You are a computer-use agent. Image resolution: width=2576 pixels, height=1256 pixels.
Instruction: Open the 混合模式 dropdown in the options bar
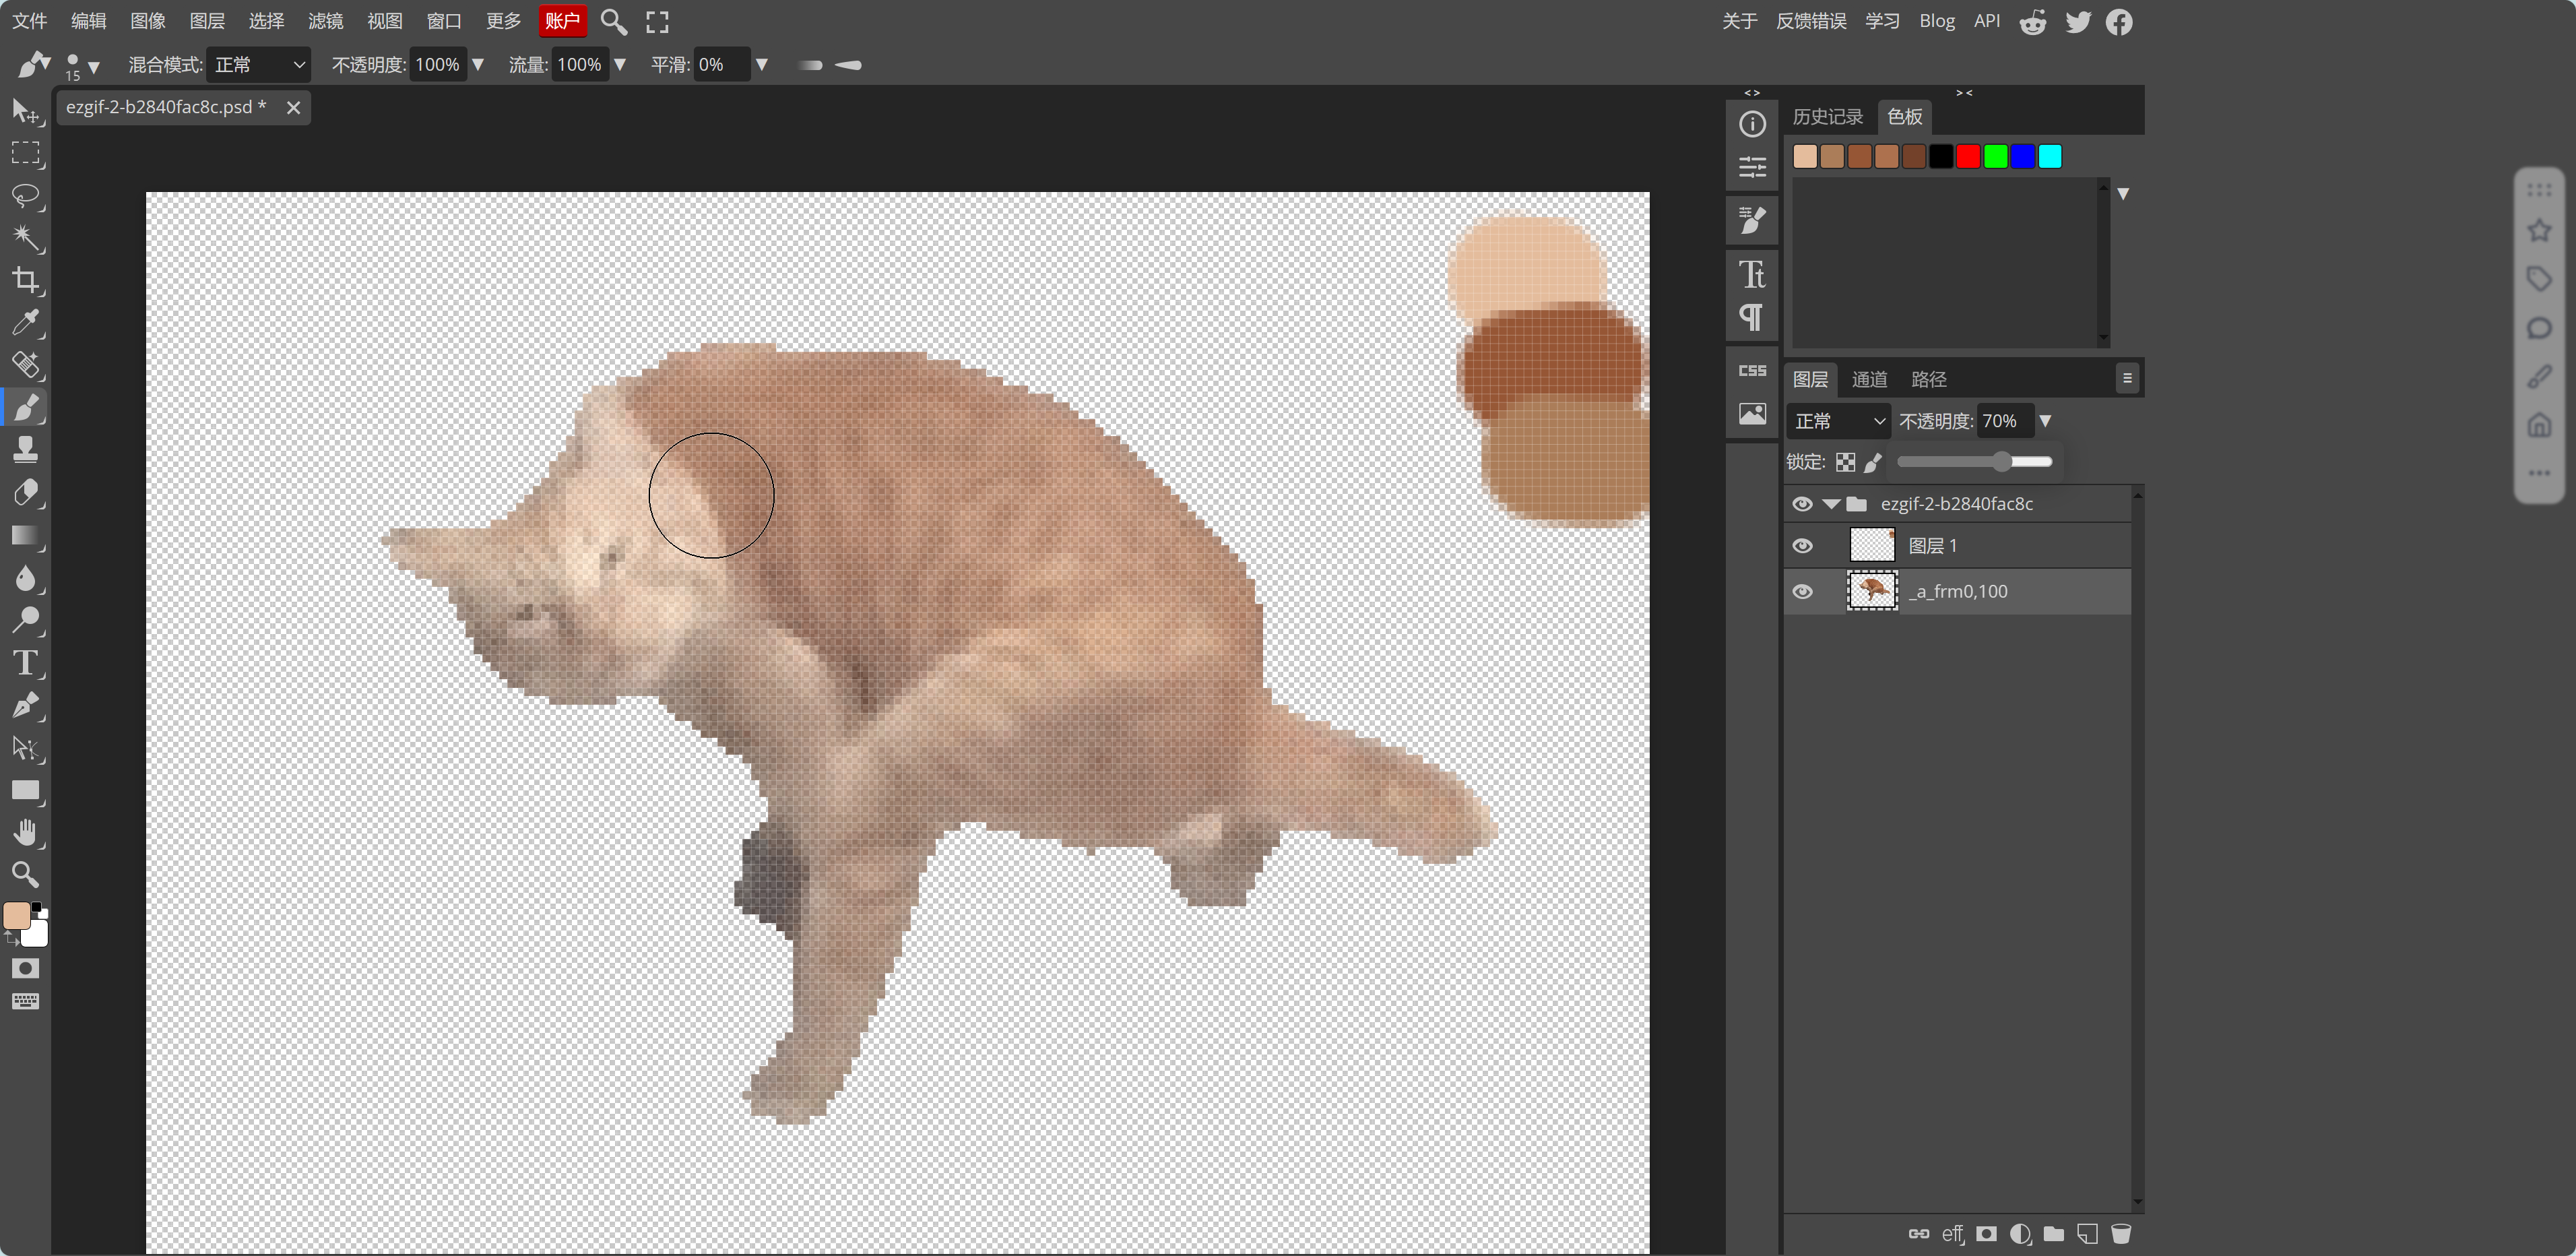click(x=258, y=64)
